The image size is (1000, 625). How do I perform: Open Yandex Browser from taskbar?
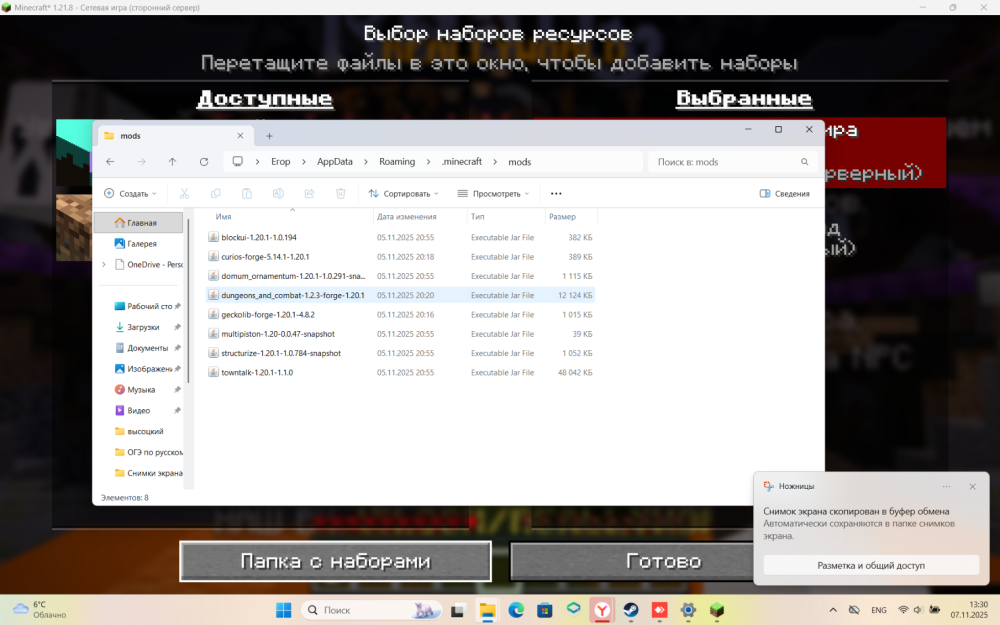pyautogui.click(x=602, y=610)
